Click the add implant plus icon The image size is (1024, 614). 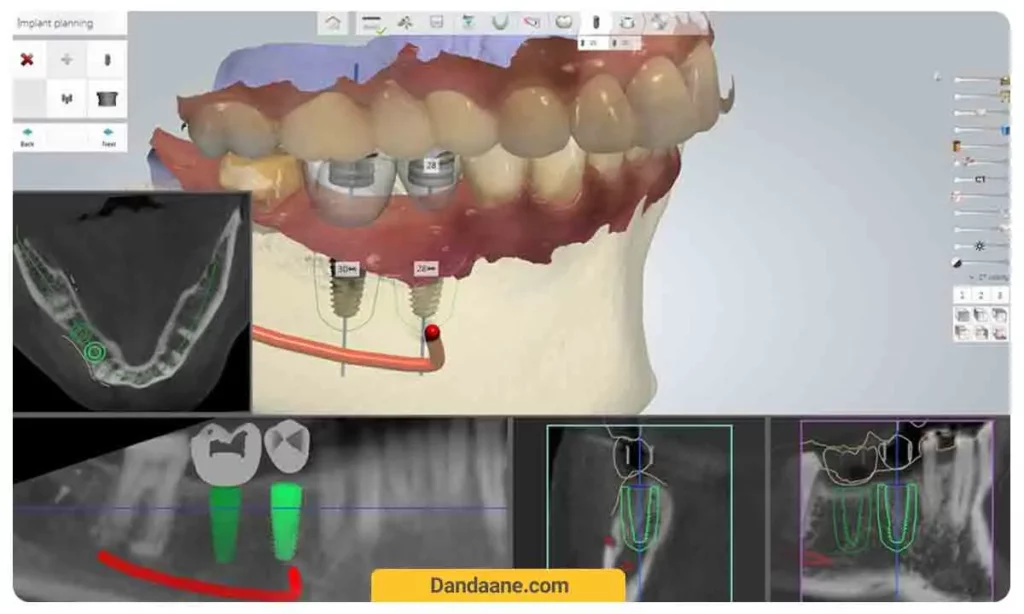[x=67, y=60]
